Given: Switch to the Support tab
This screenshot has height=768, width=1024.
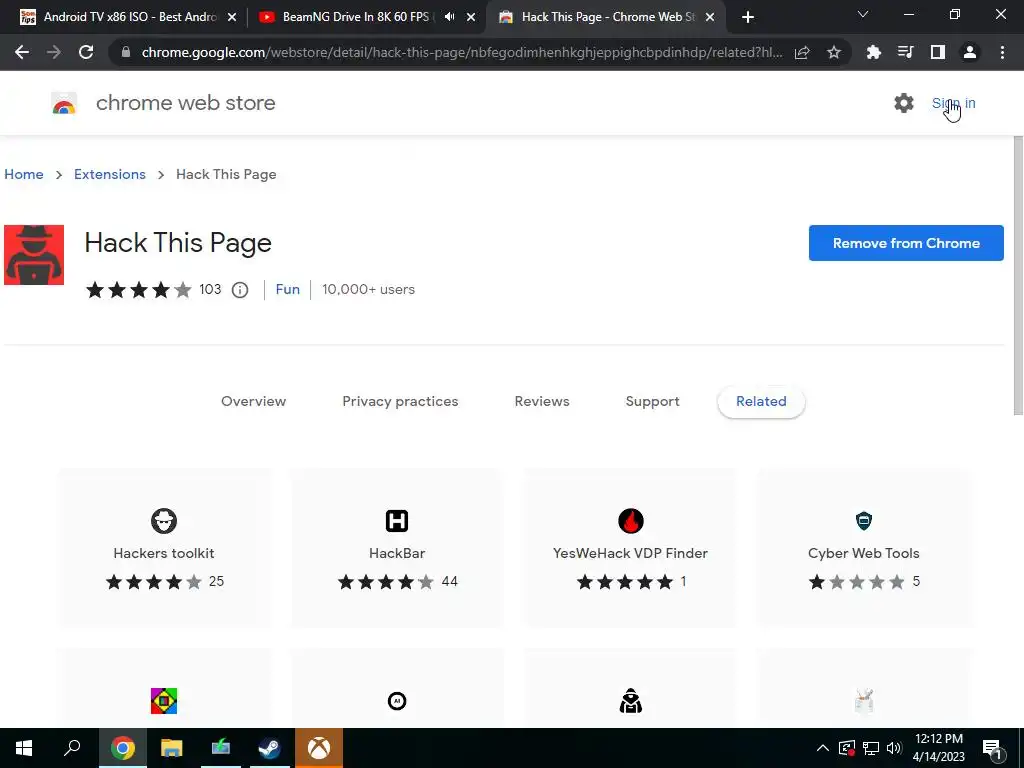Looking at the screenshot, I should tap(652, 402).
